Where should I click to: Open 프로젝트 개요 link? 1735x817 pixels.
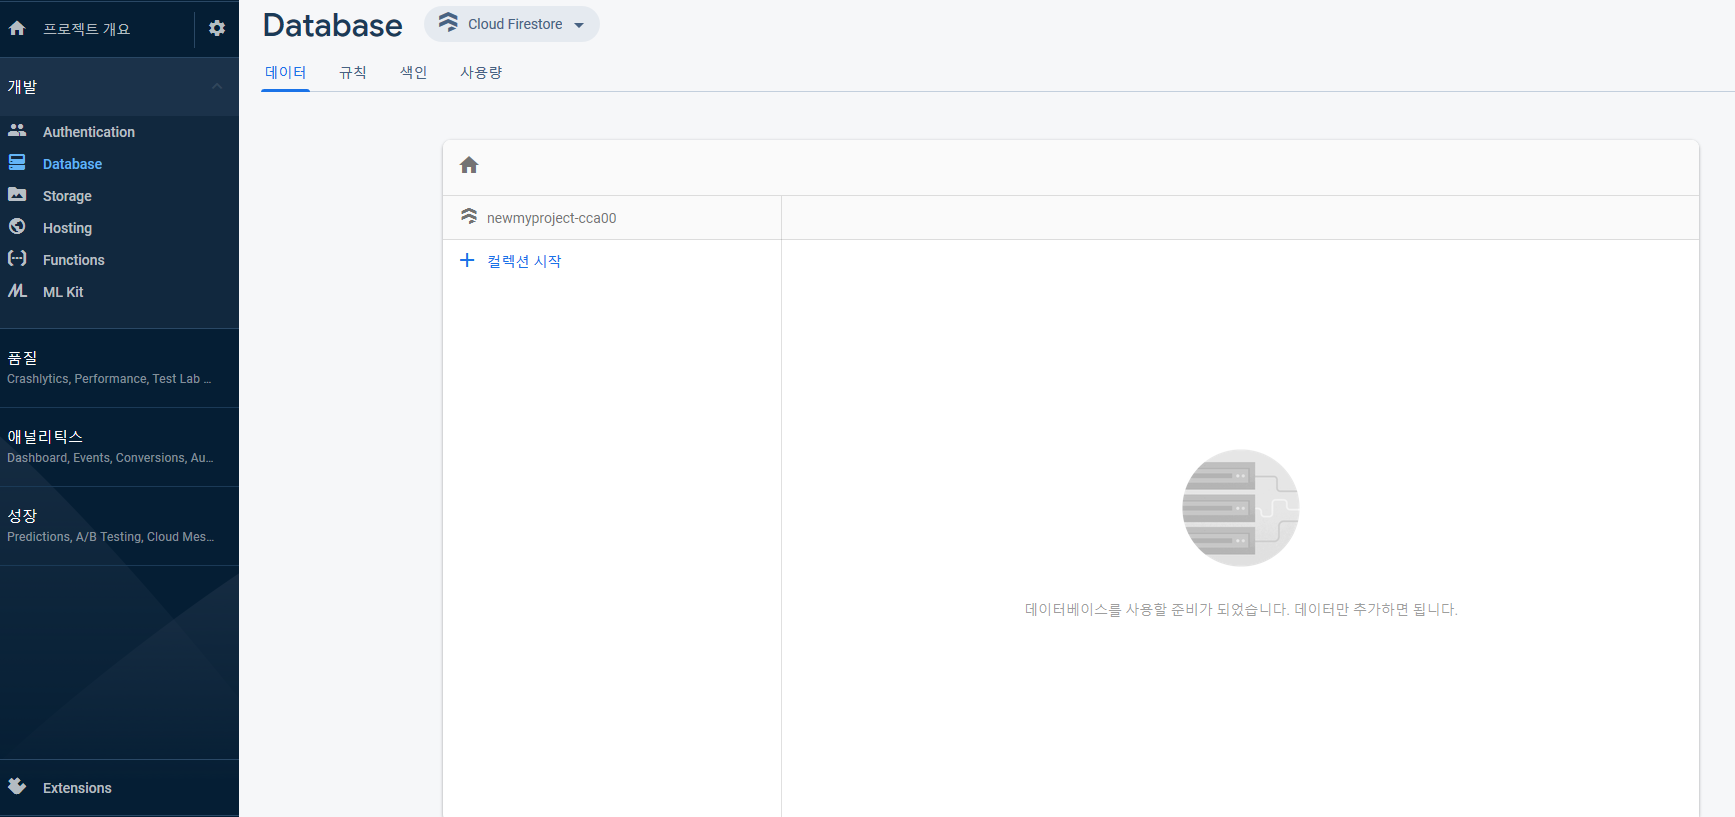point(86,29)
